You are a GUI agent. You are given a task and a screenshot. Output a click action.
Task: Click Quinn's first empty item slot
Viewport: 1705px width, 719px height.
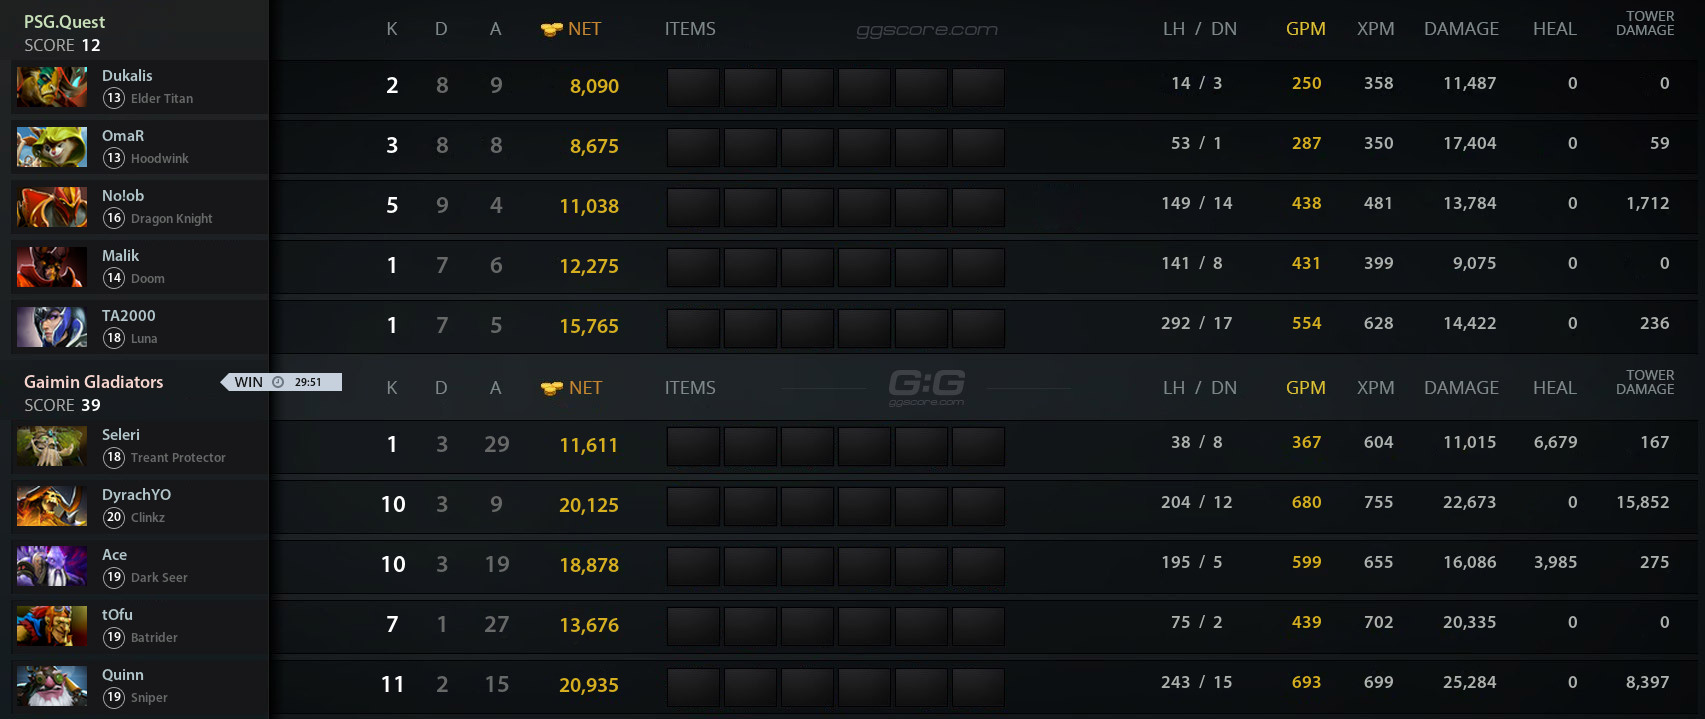[x=693, y=687]
